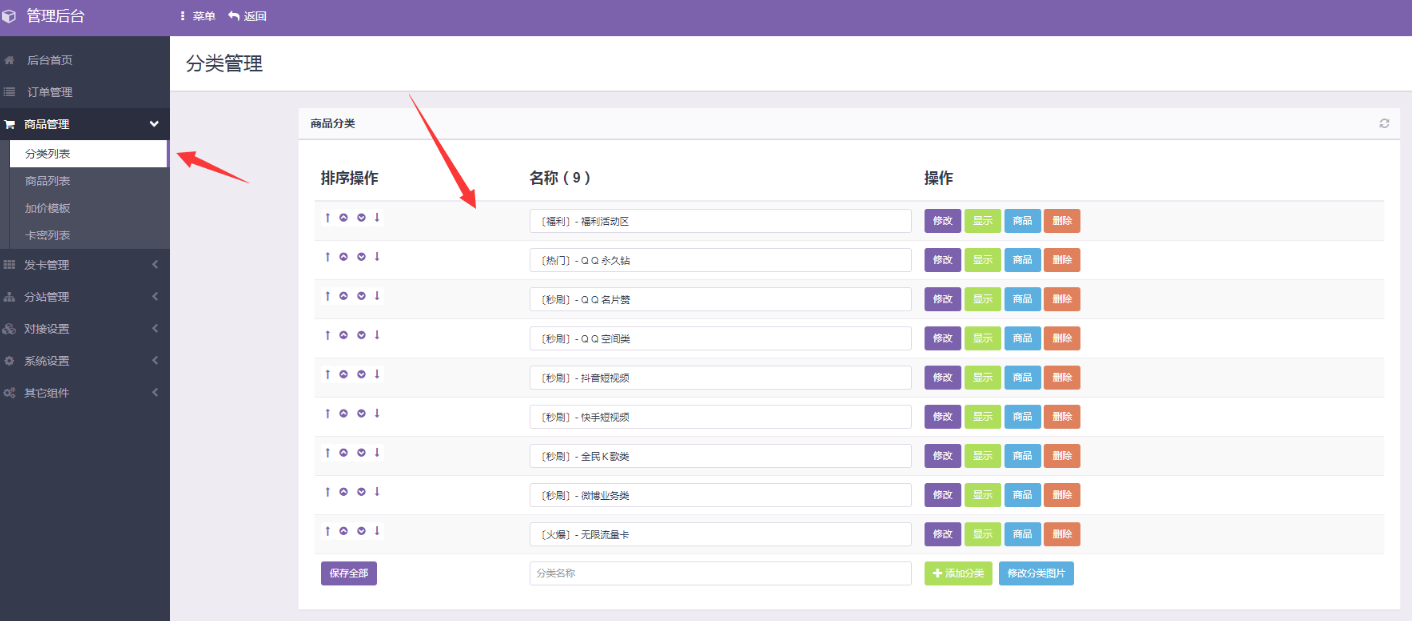This screenshot has height=621, width=1412.
Task: Toggle 显示 button for 抖音短视频 row
Action: [982, 378]
